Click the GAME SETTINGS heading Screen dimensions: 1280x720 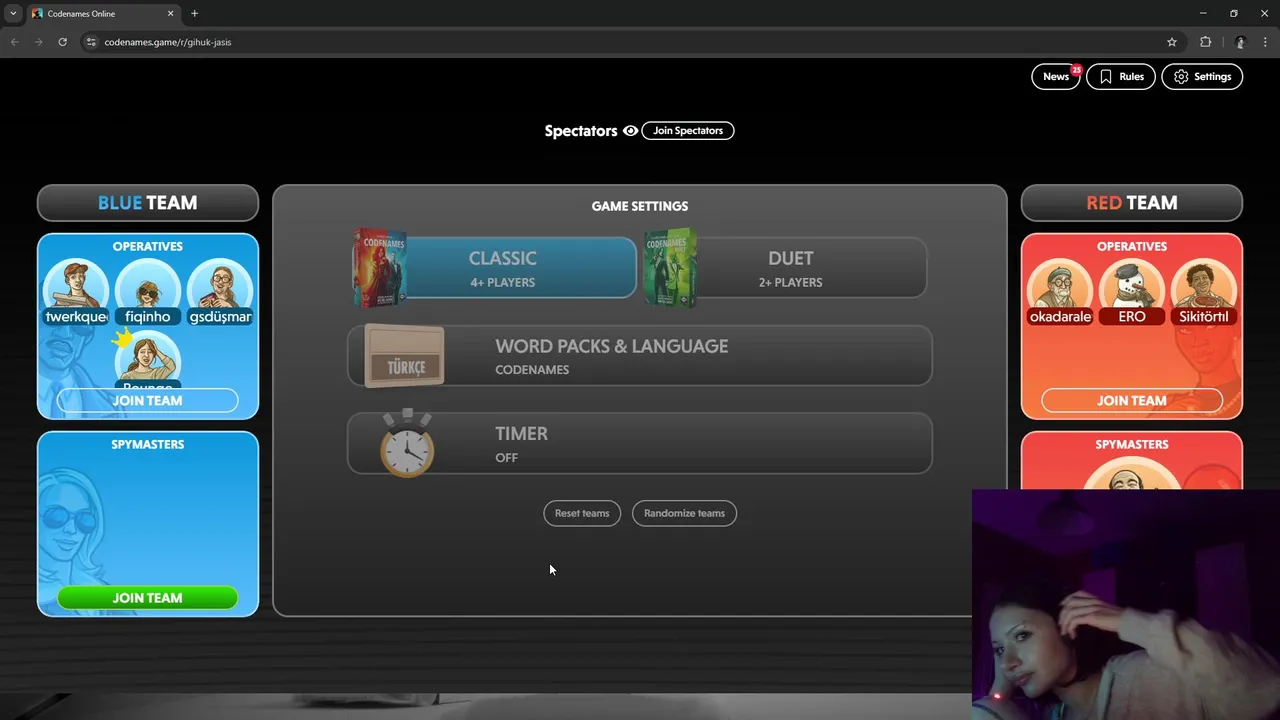(x=640, y=206)
